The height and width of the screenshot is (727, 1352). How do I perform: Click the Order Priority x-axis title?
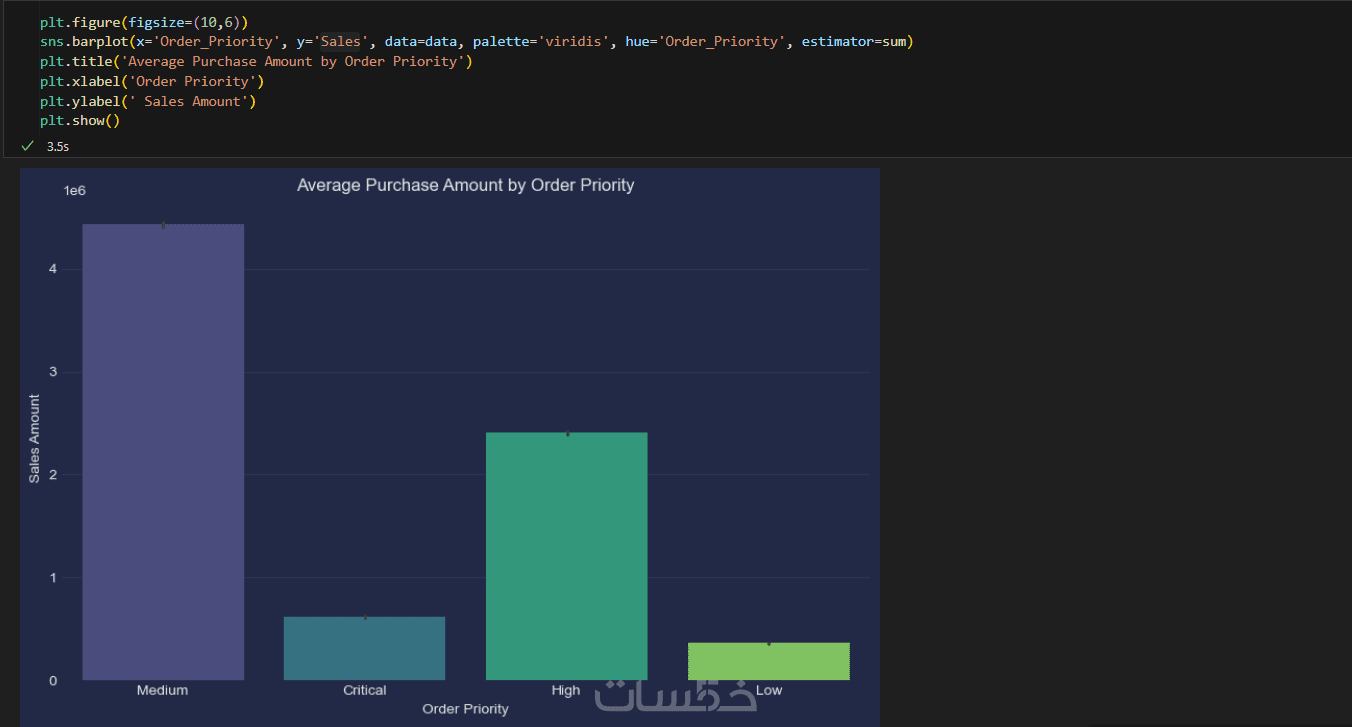[465, 709]
